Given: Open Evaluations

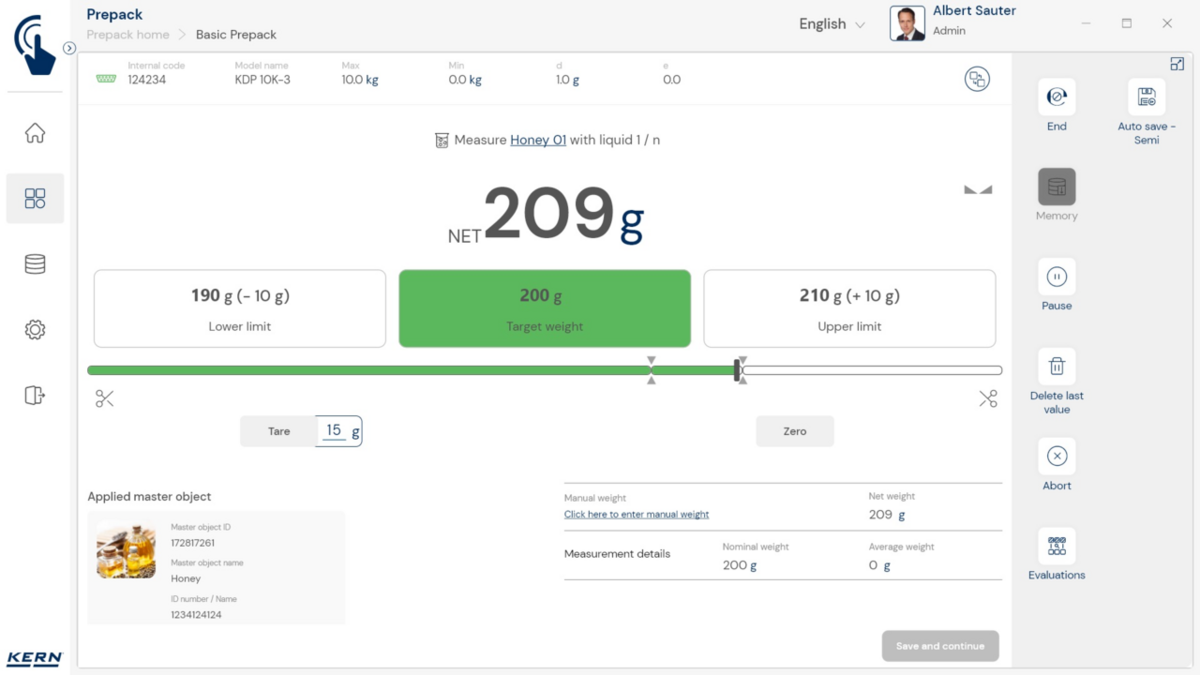Looking at the screenshot, I should tap(1056, 546).
